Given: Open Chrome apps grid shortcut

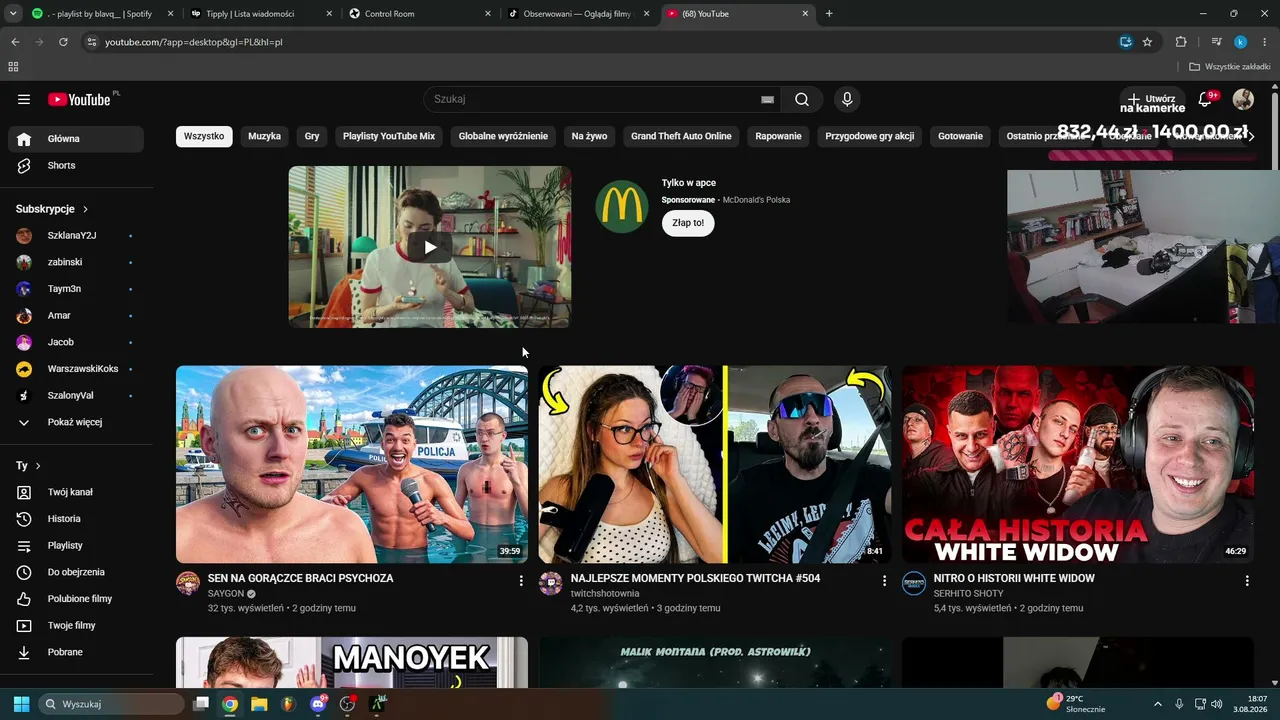Looking at the screenshot, I should (13, 67).
